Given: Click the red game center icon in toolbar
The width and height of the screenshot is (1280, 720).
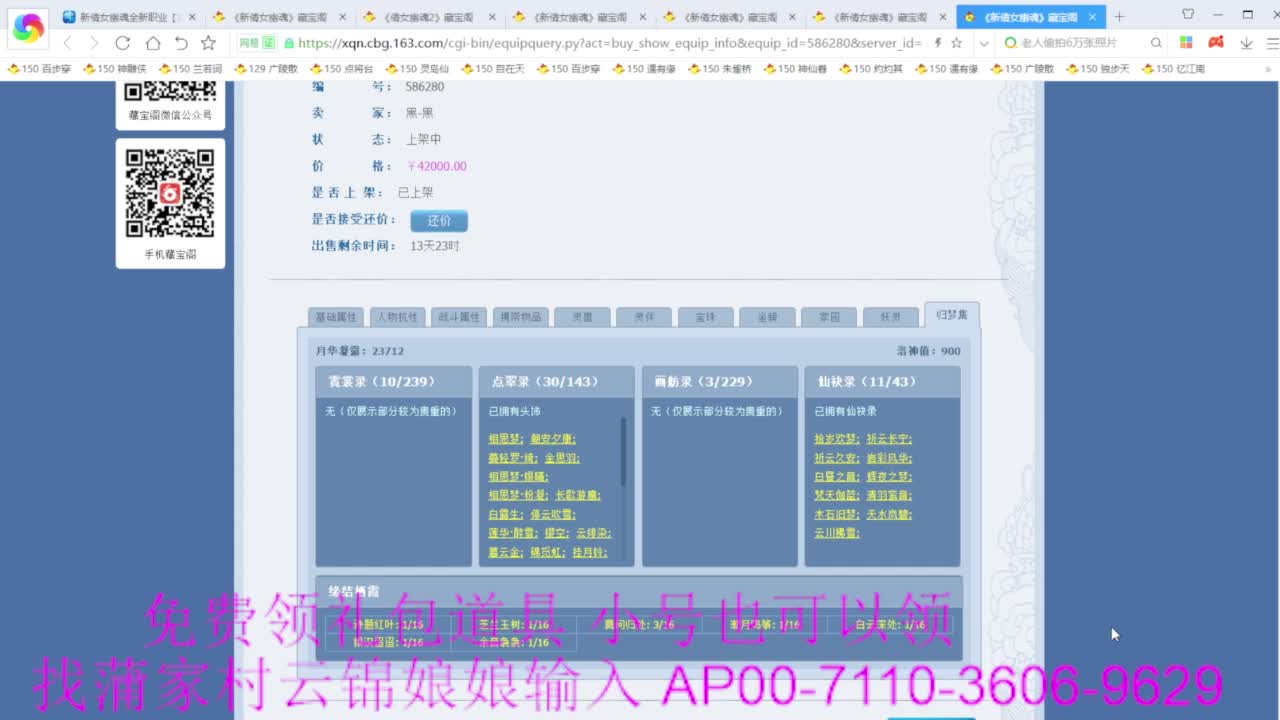Looking at the screenshot, I should tap(1215, 45).
